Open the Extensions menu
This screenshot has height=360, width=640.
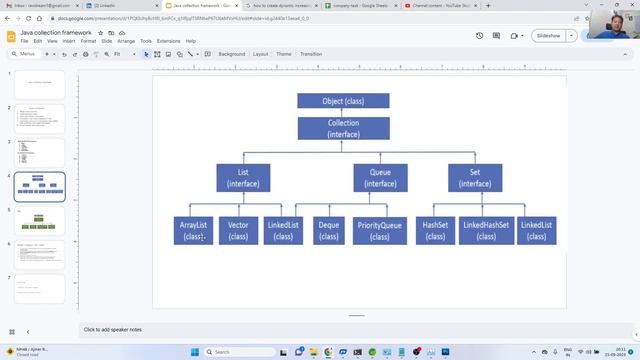tap(169, 41)
